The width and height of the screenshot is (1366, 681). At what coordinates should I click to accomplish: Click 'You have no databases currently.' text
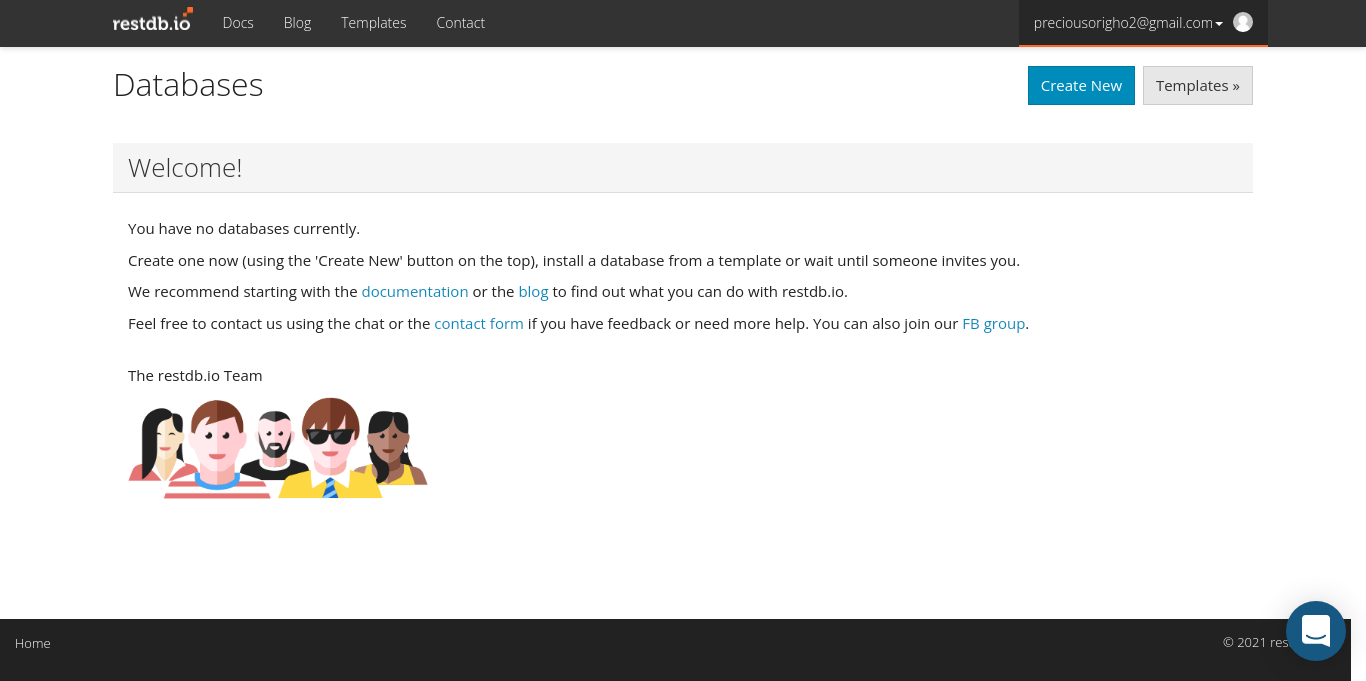[244, 229]
